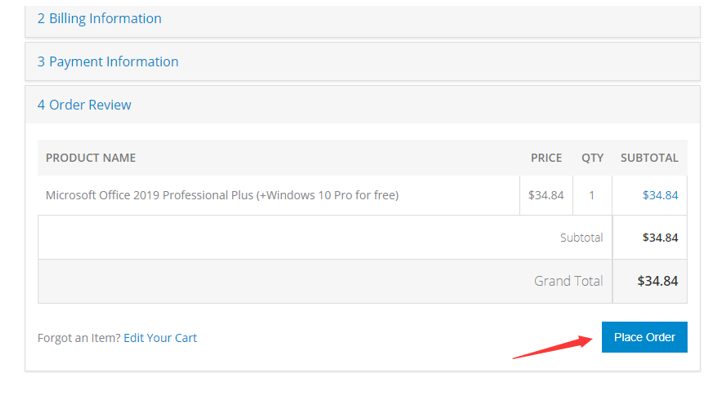Open the Edit Your Cart link
Viewport: 720px width, 395px height.
(x=160, y=338)
